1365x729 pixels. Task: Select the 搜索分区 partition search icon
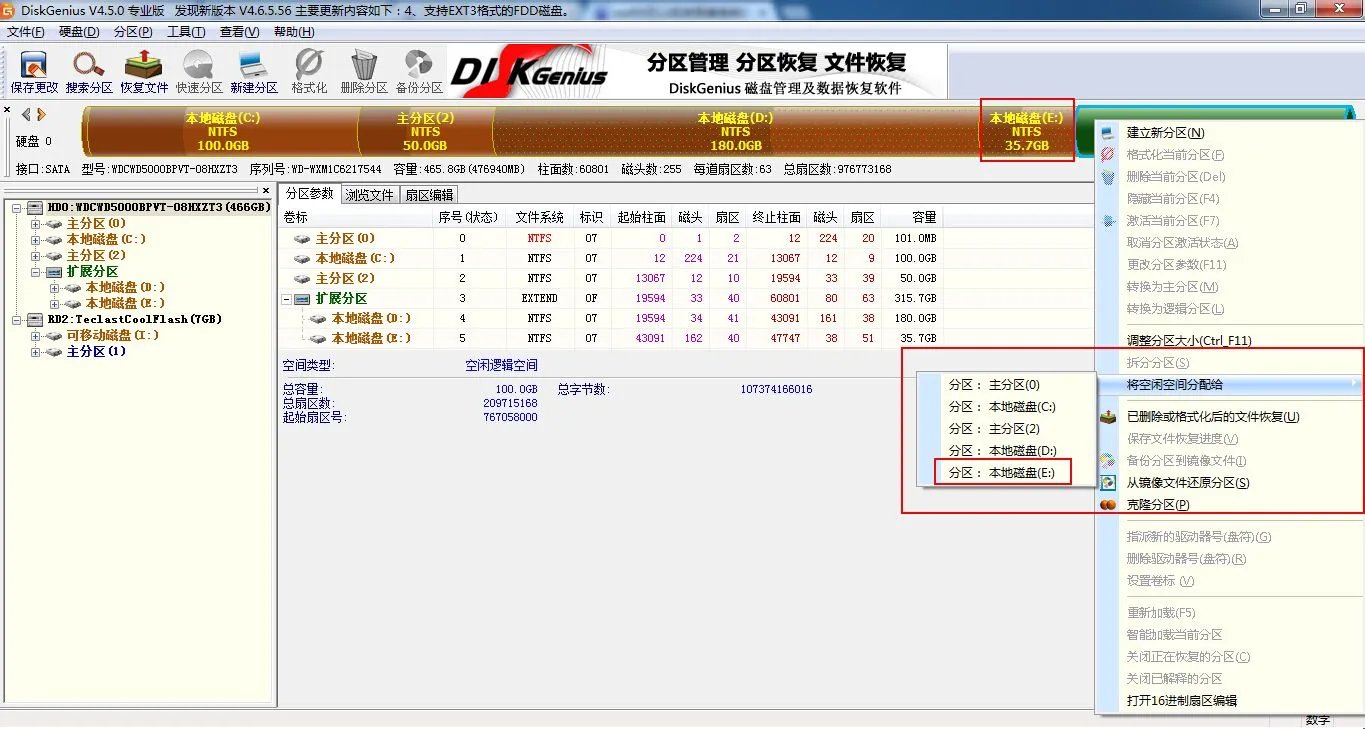88,70
